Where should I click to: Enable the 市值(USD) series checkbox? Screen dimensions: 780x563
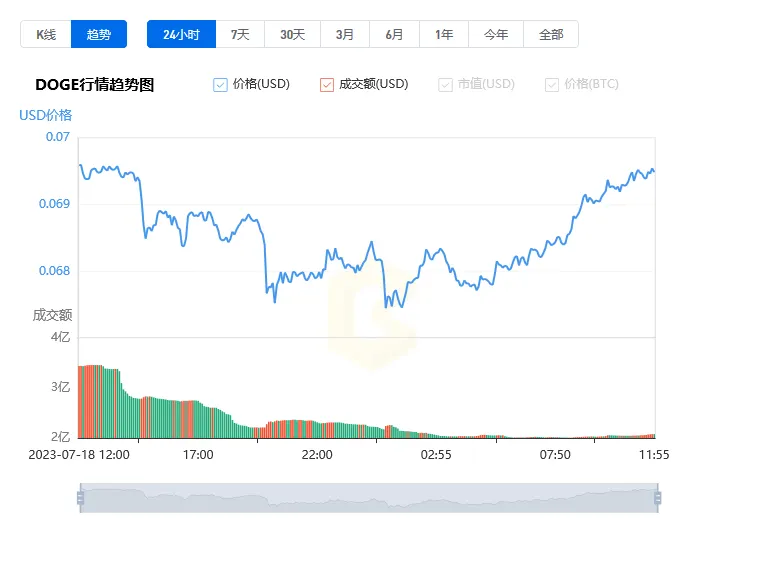click(445, 85)
